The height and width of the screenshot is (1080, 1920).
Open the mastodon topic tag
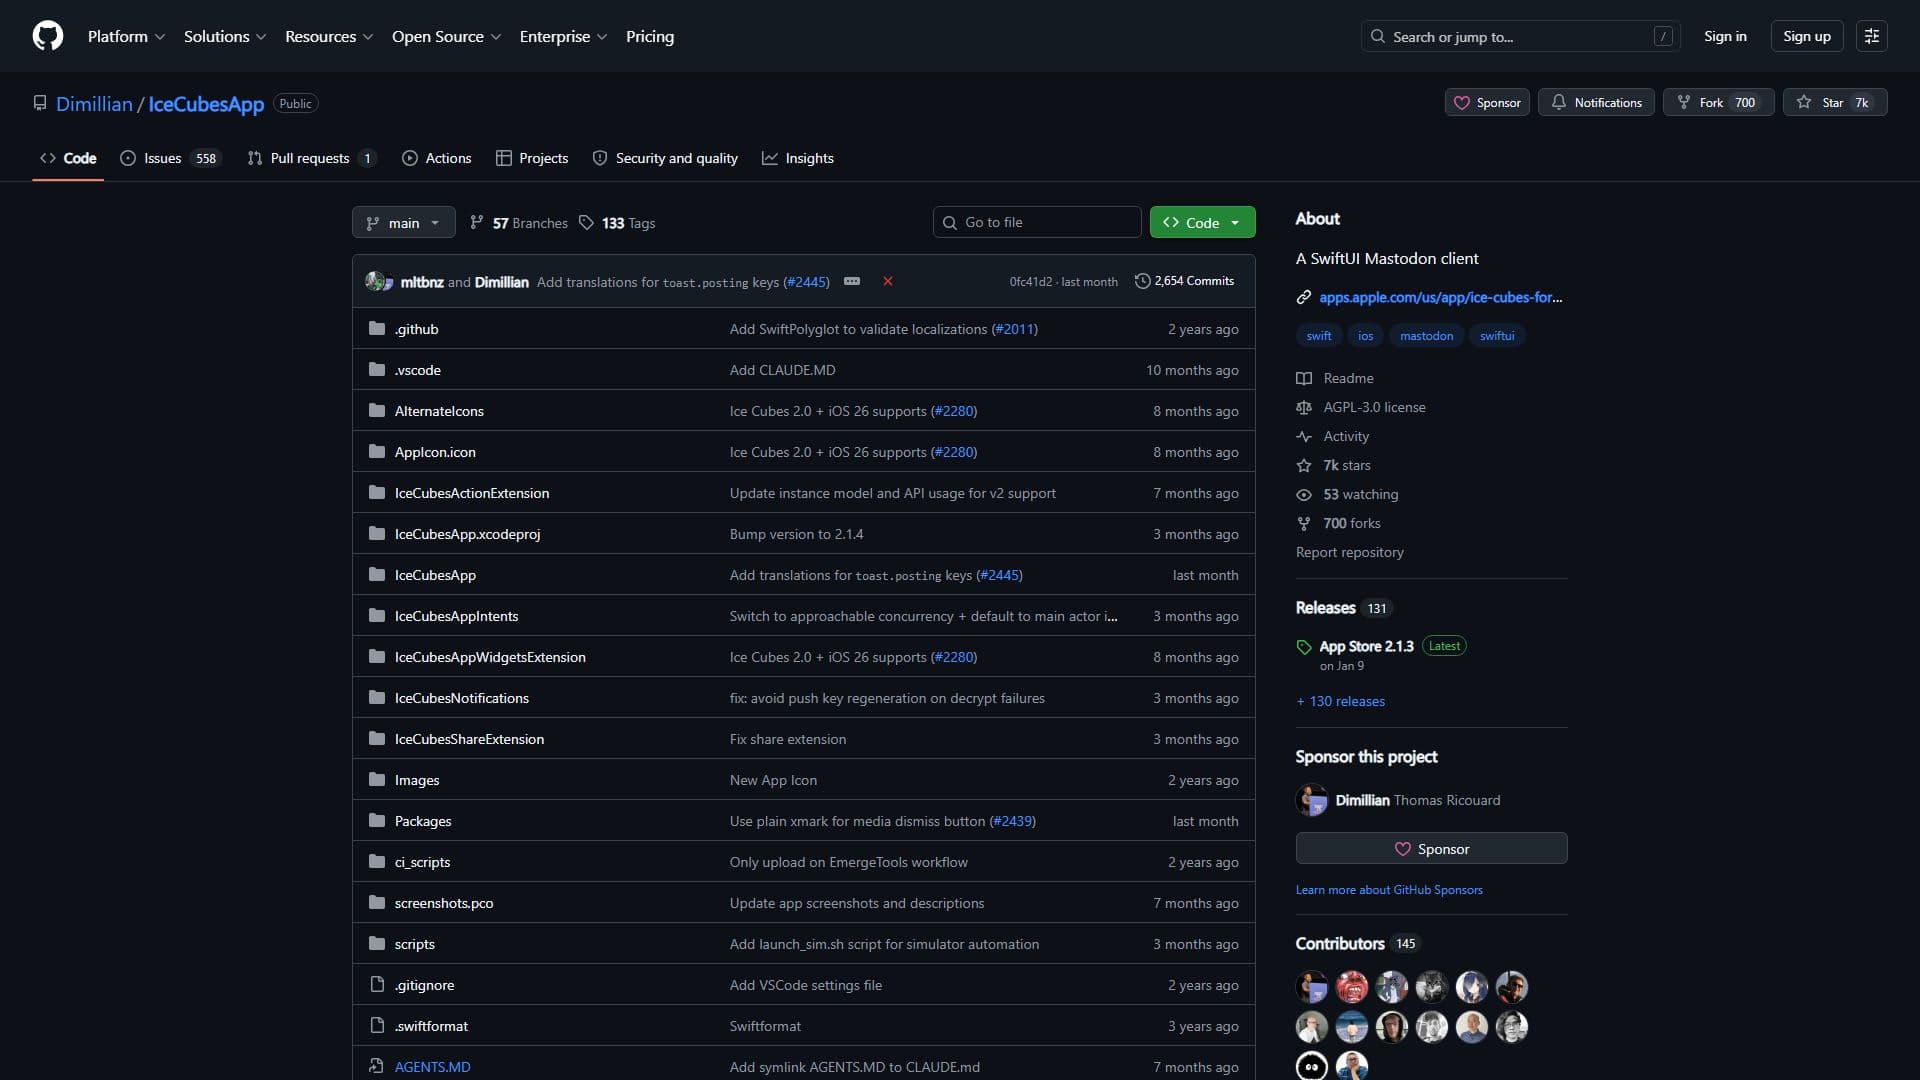click(1426, 336)
